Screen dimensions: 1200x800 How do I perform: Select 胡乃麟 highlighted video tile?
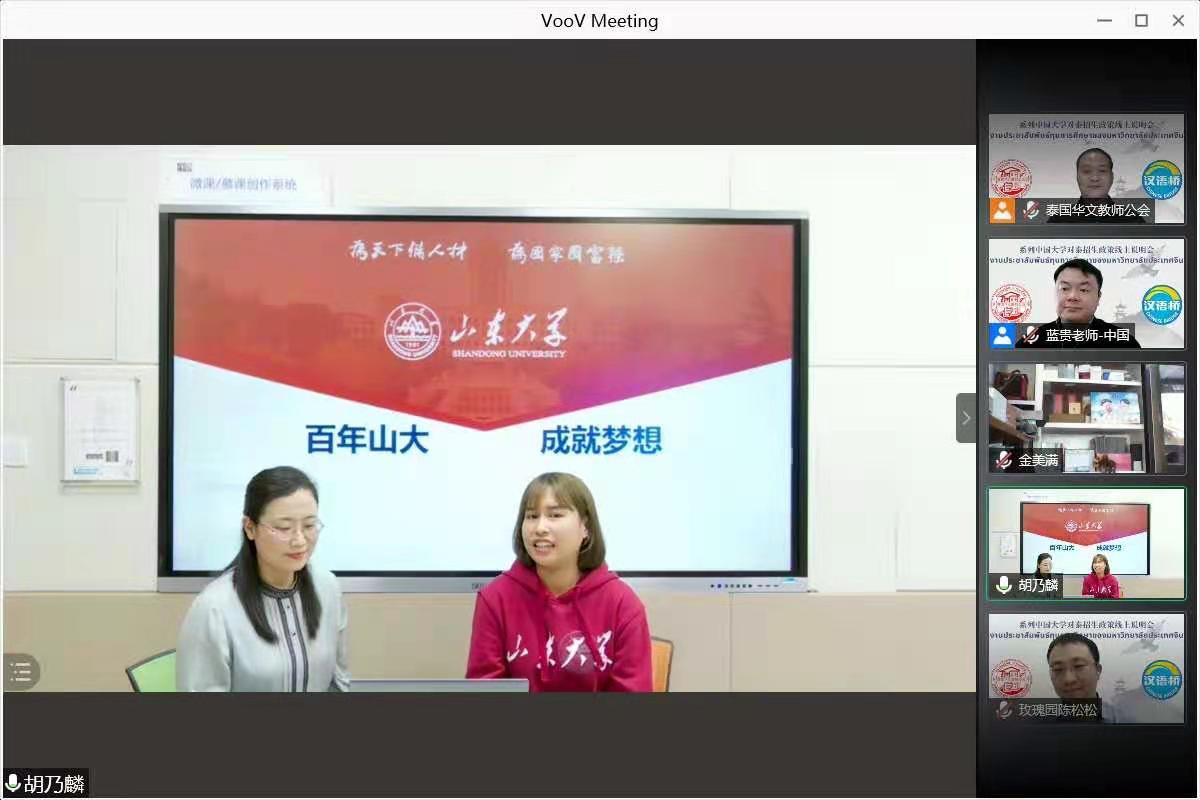click(x=1086, y=543)
